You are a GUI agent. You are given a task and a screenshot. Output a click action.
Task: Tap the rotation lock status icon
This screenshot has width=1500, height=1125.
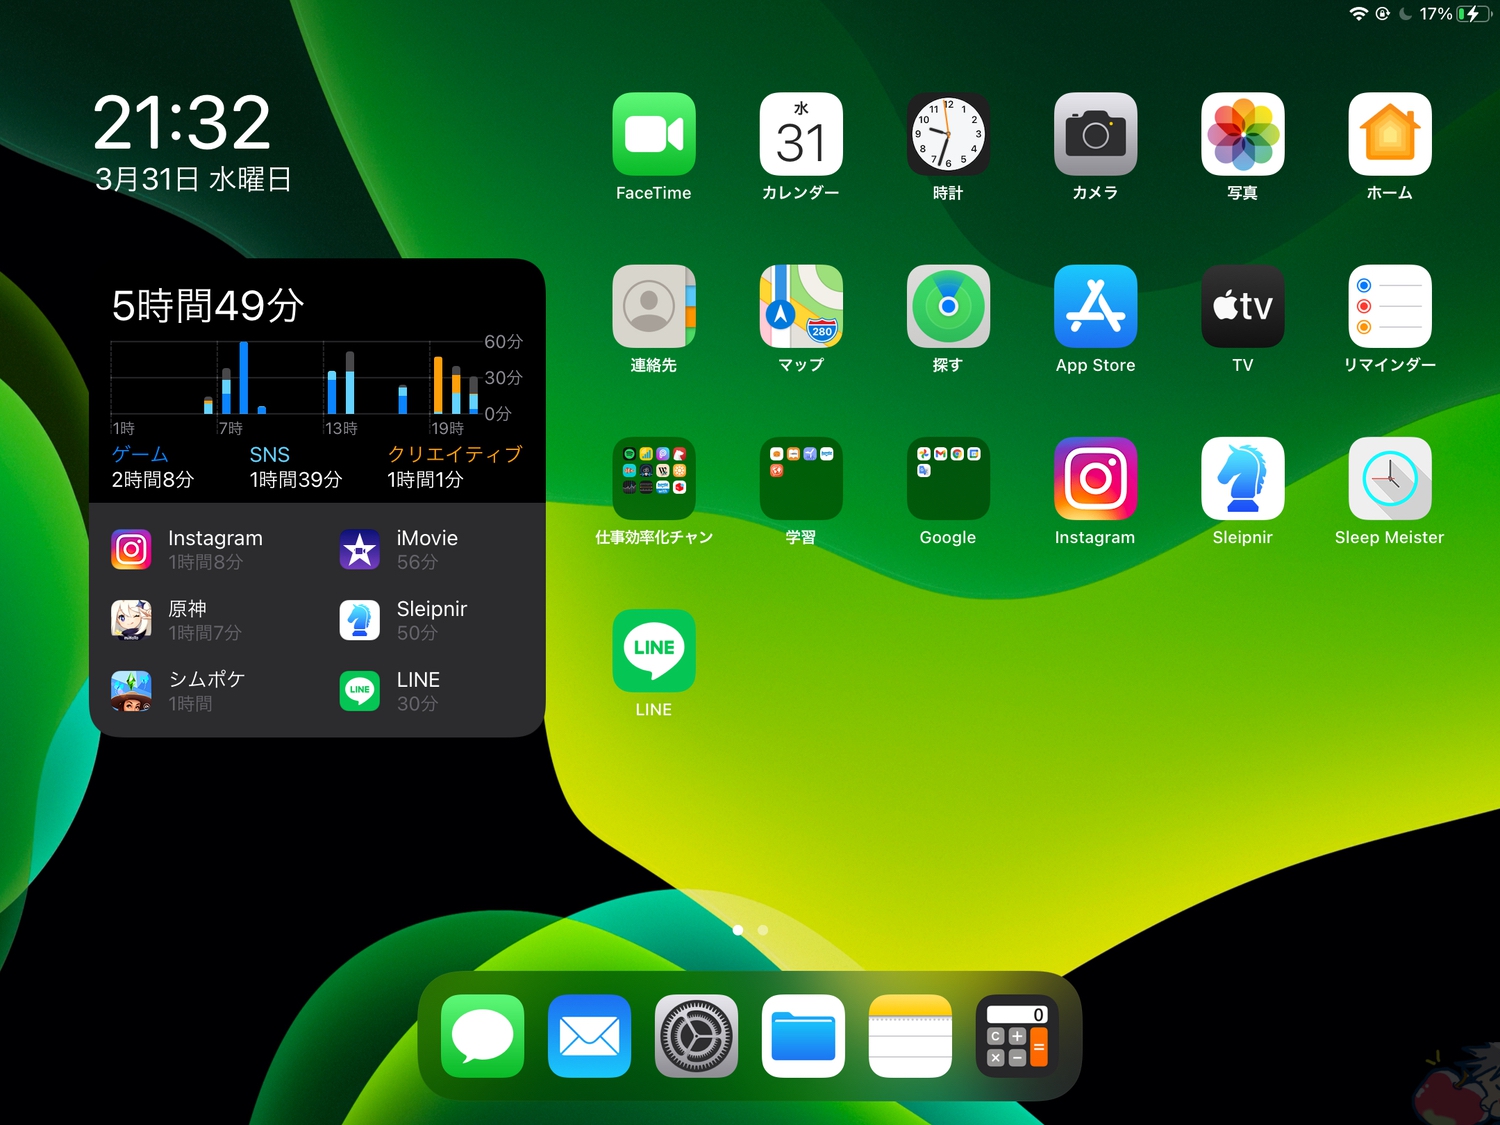(1383, 14)
